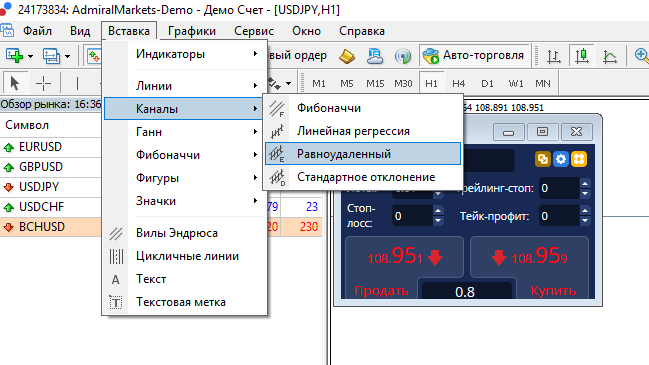The height and width of the screenshot is (365, 649).
Task: Increase the Тейк-профит value
Action: click(x=584, y=211)
